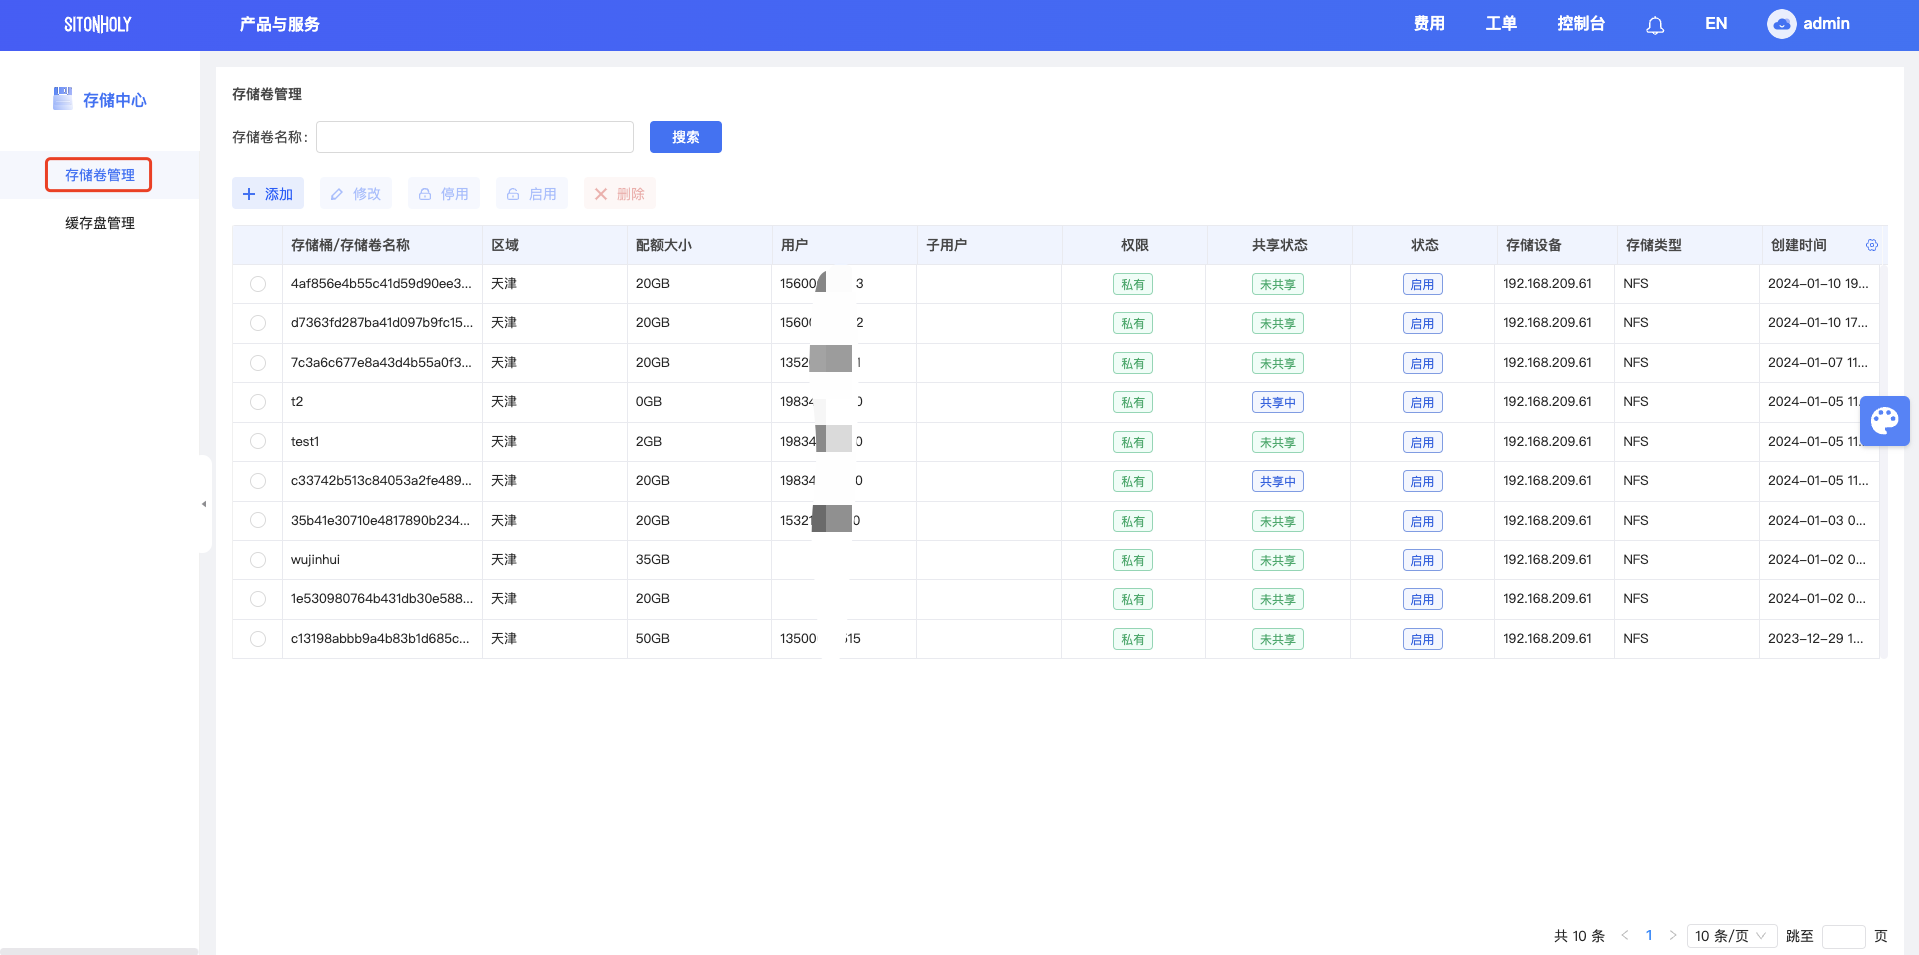The height and width of the screenshot is (955, 1919).
Task: Select radio for row d7363fd287ba41d097b9fc15
Action: pos(258,323)
